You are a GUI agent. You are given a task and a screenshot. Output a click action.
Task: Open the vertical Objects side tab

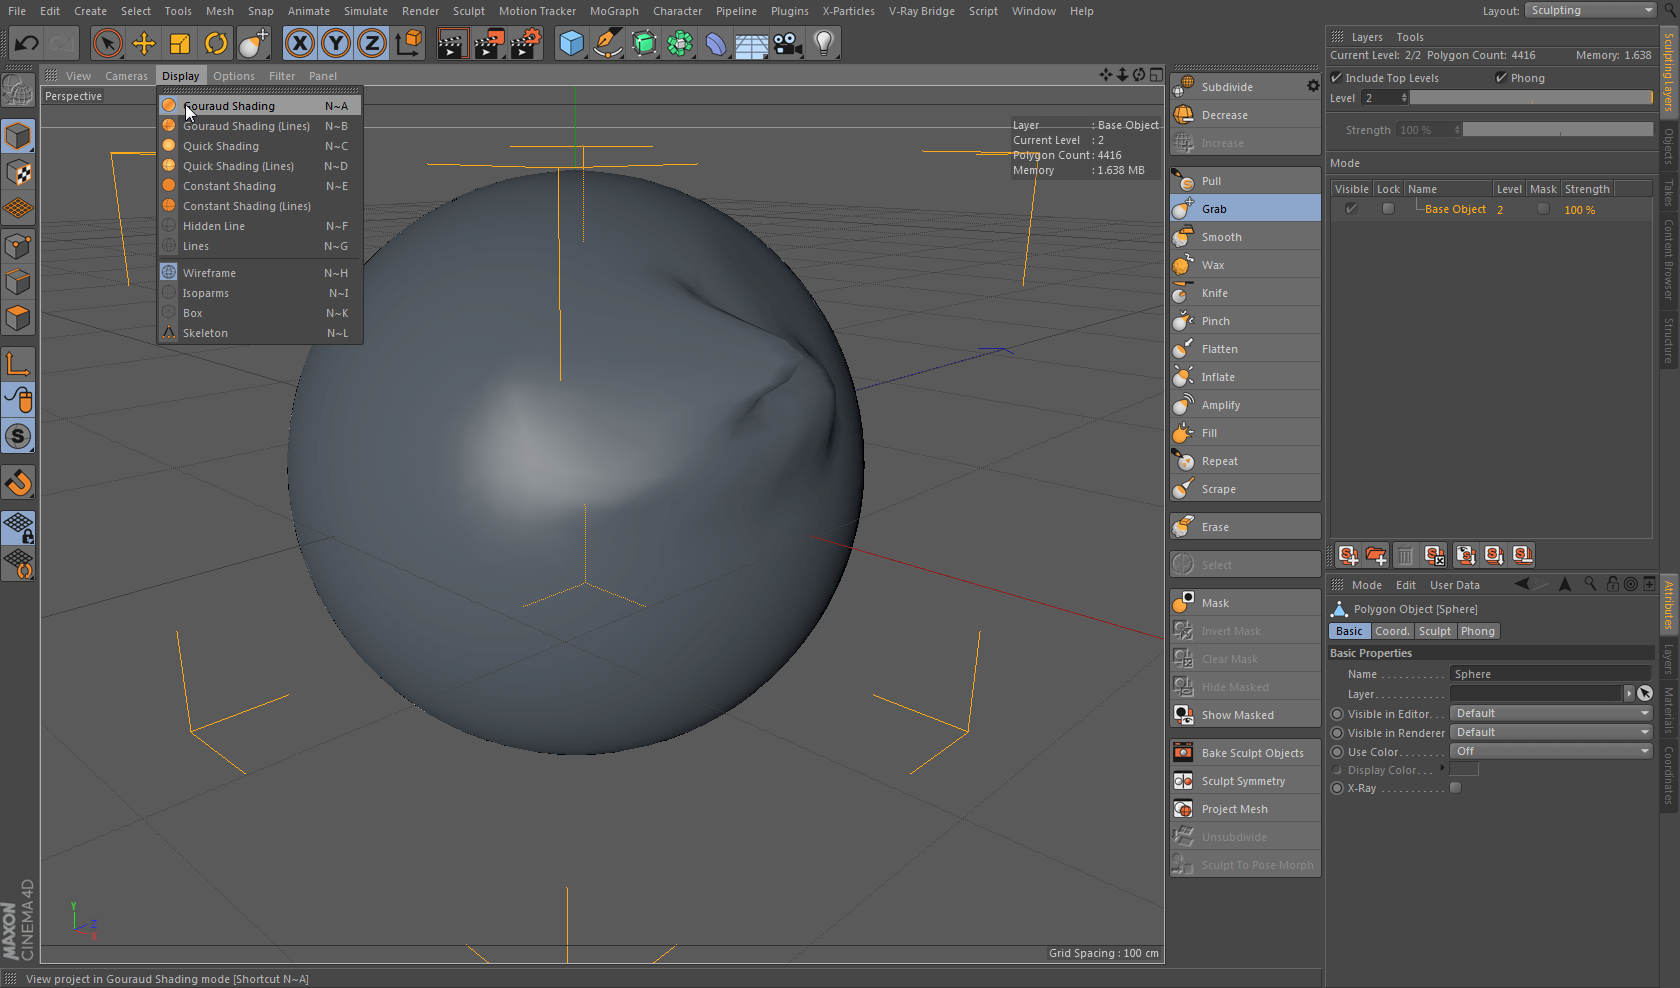click(1668, 147)
